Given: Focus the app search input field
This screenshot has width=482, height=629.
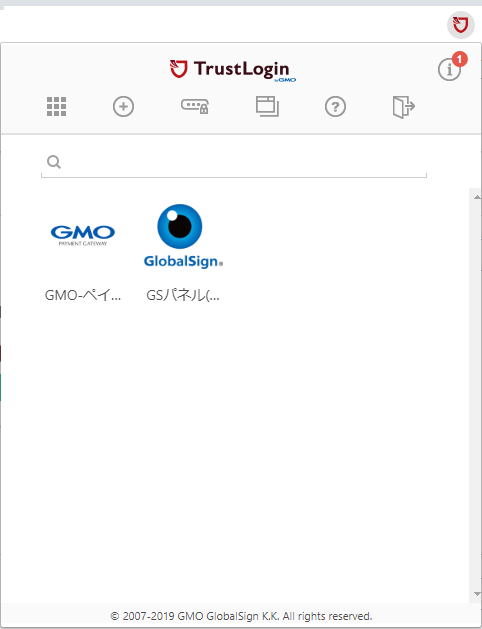Looking at the screenshot, I should pos(234,162).
